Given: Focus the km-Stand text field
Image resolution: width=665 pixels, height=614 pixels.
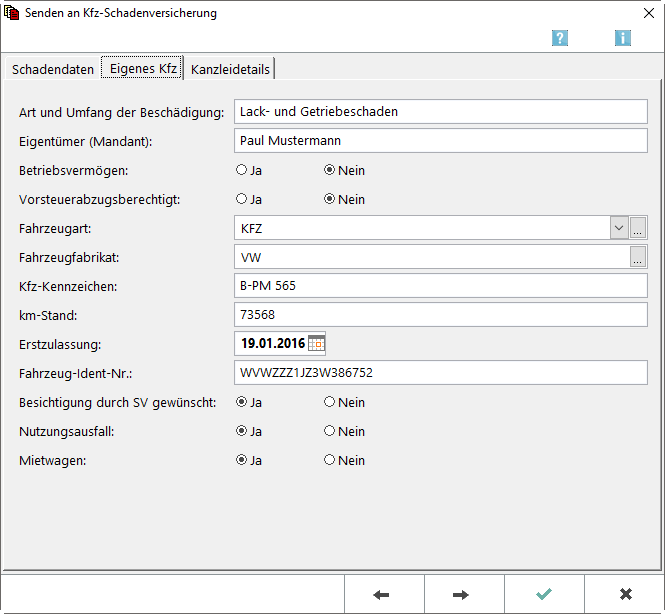Looking at the screenshot, I should 440,315.
